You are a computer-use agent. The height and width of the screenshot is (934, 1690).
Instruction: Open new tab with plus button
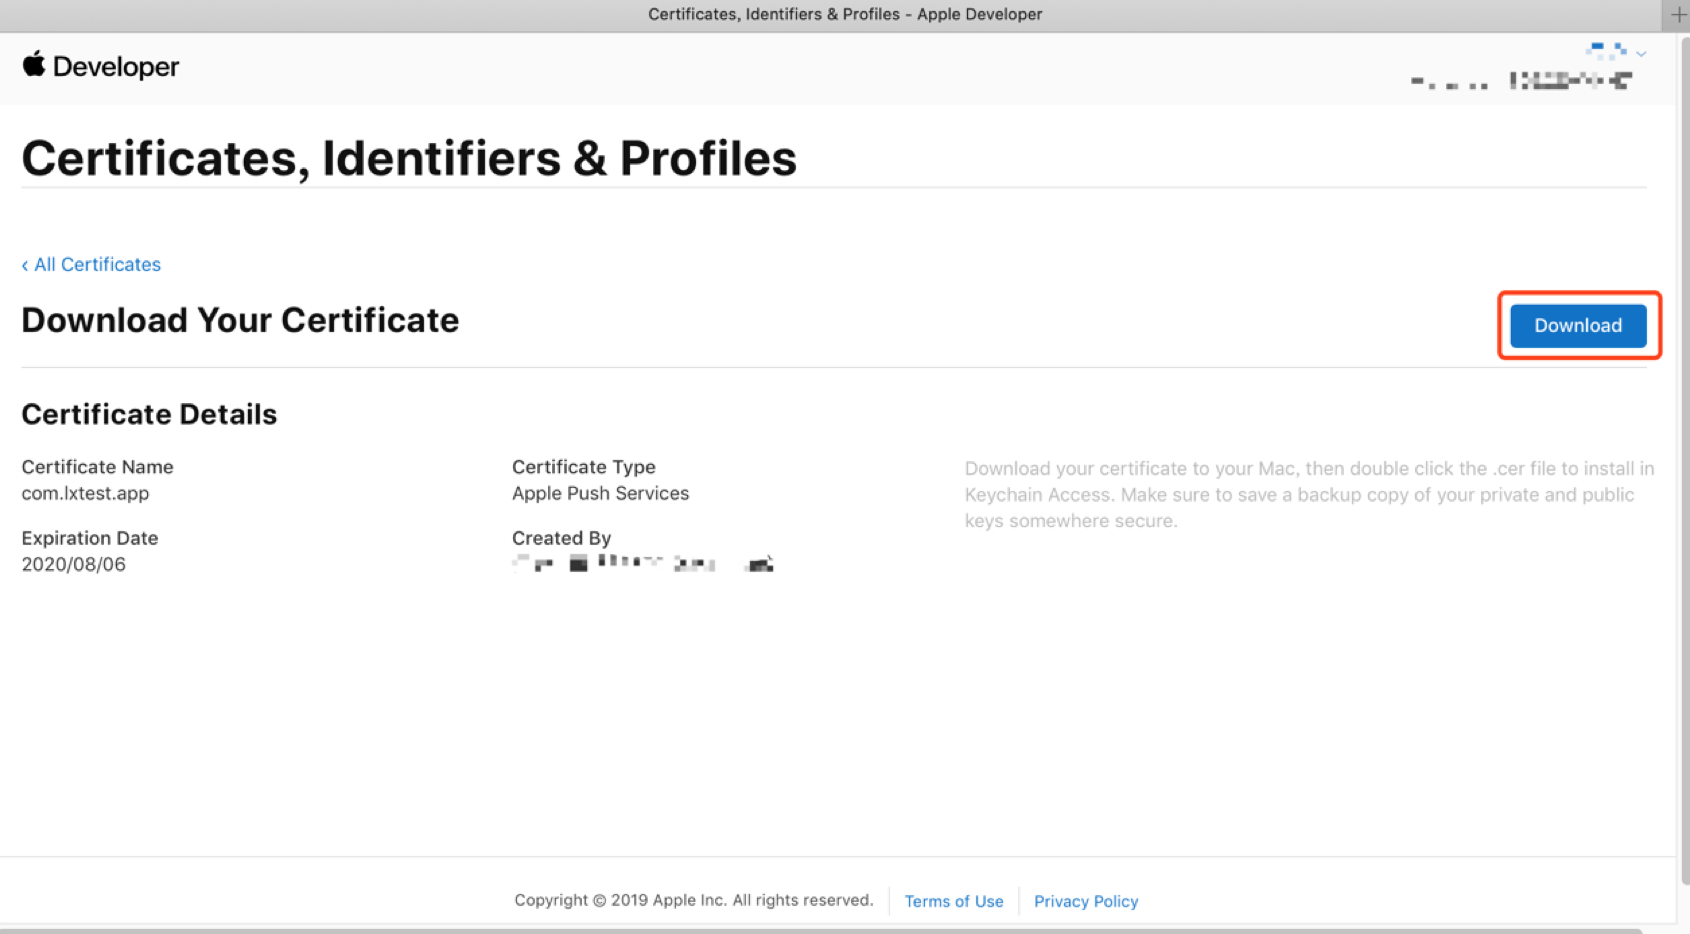(x=1678, y=14)
